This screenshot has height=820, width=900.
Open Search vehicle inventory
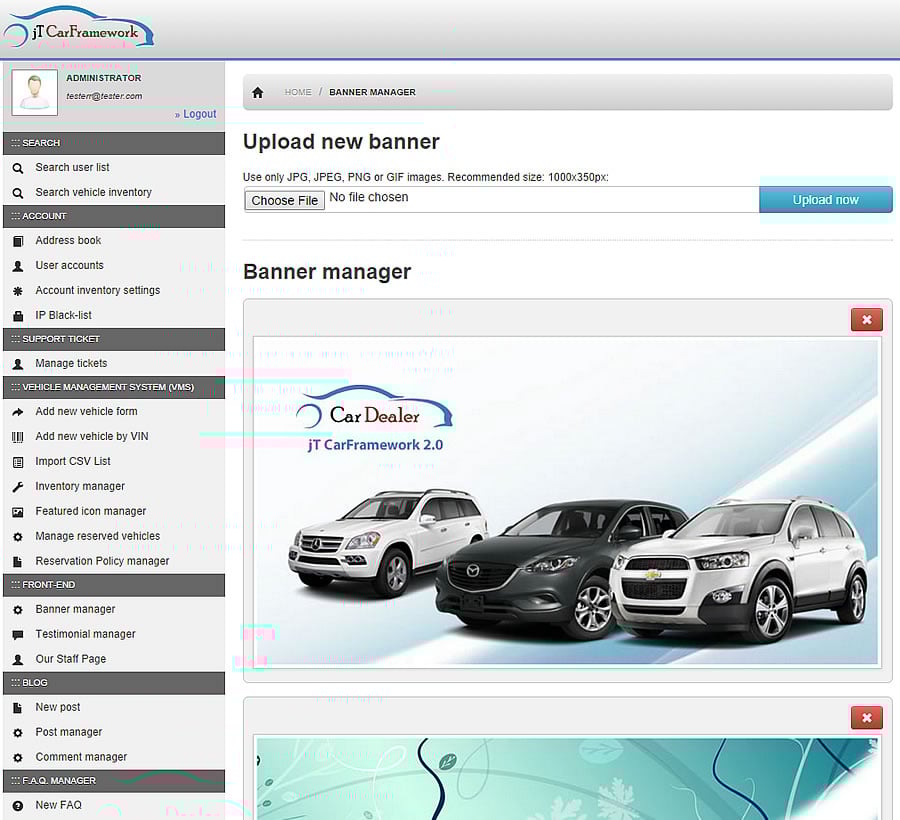pos(94,192)
